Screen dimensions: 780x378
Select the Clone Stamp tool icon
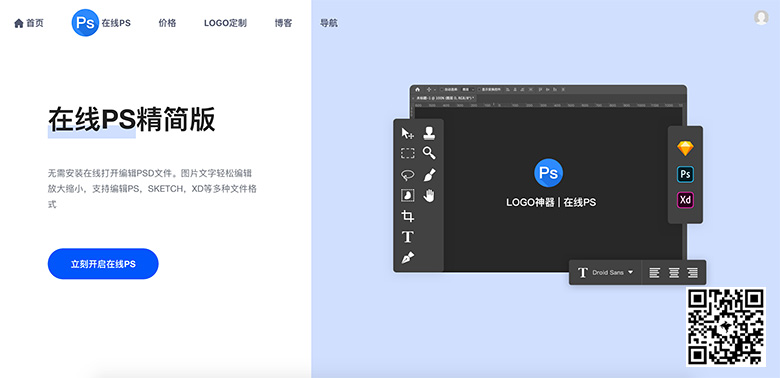(x=429, y=133)
